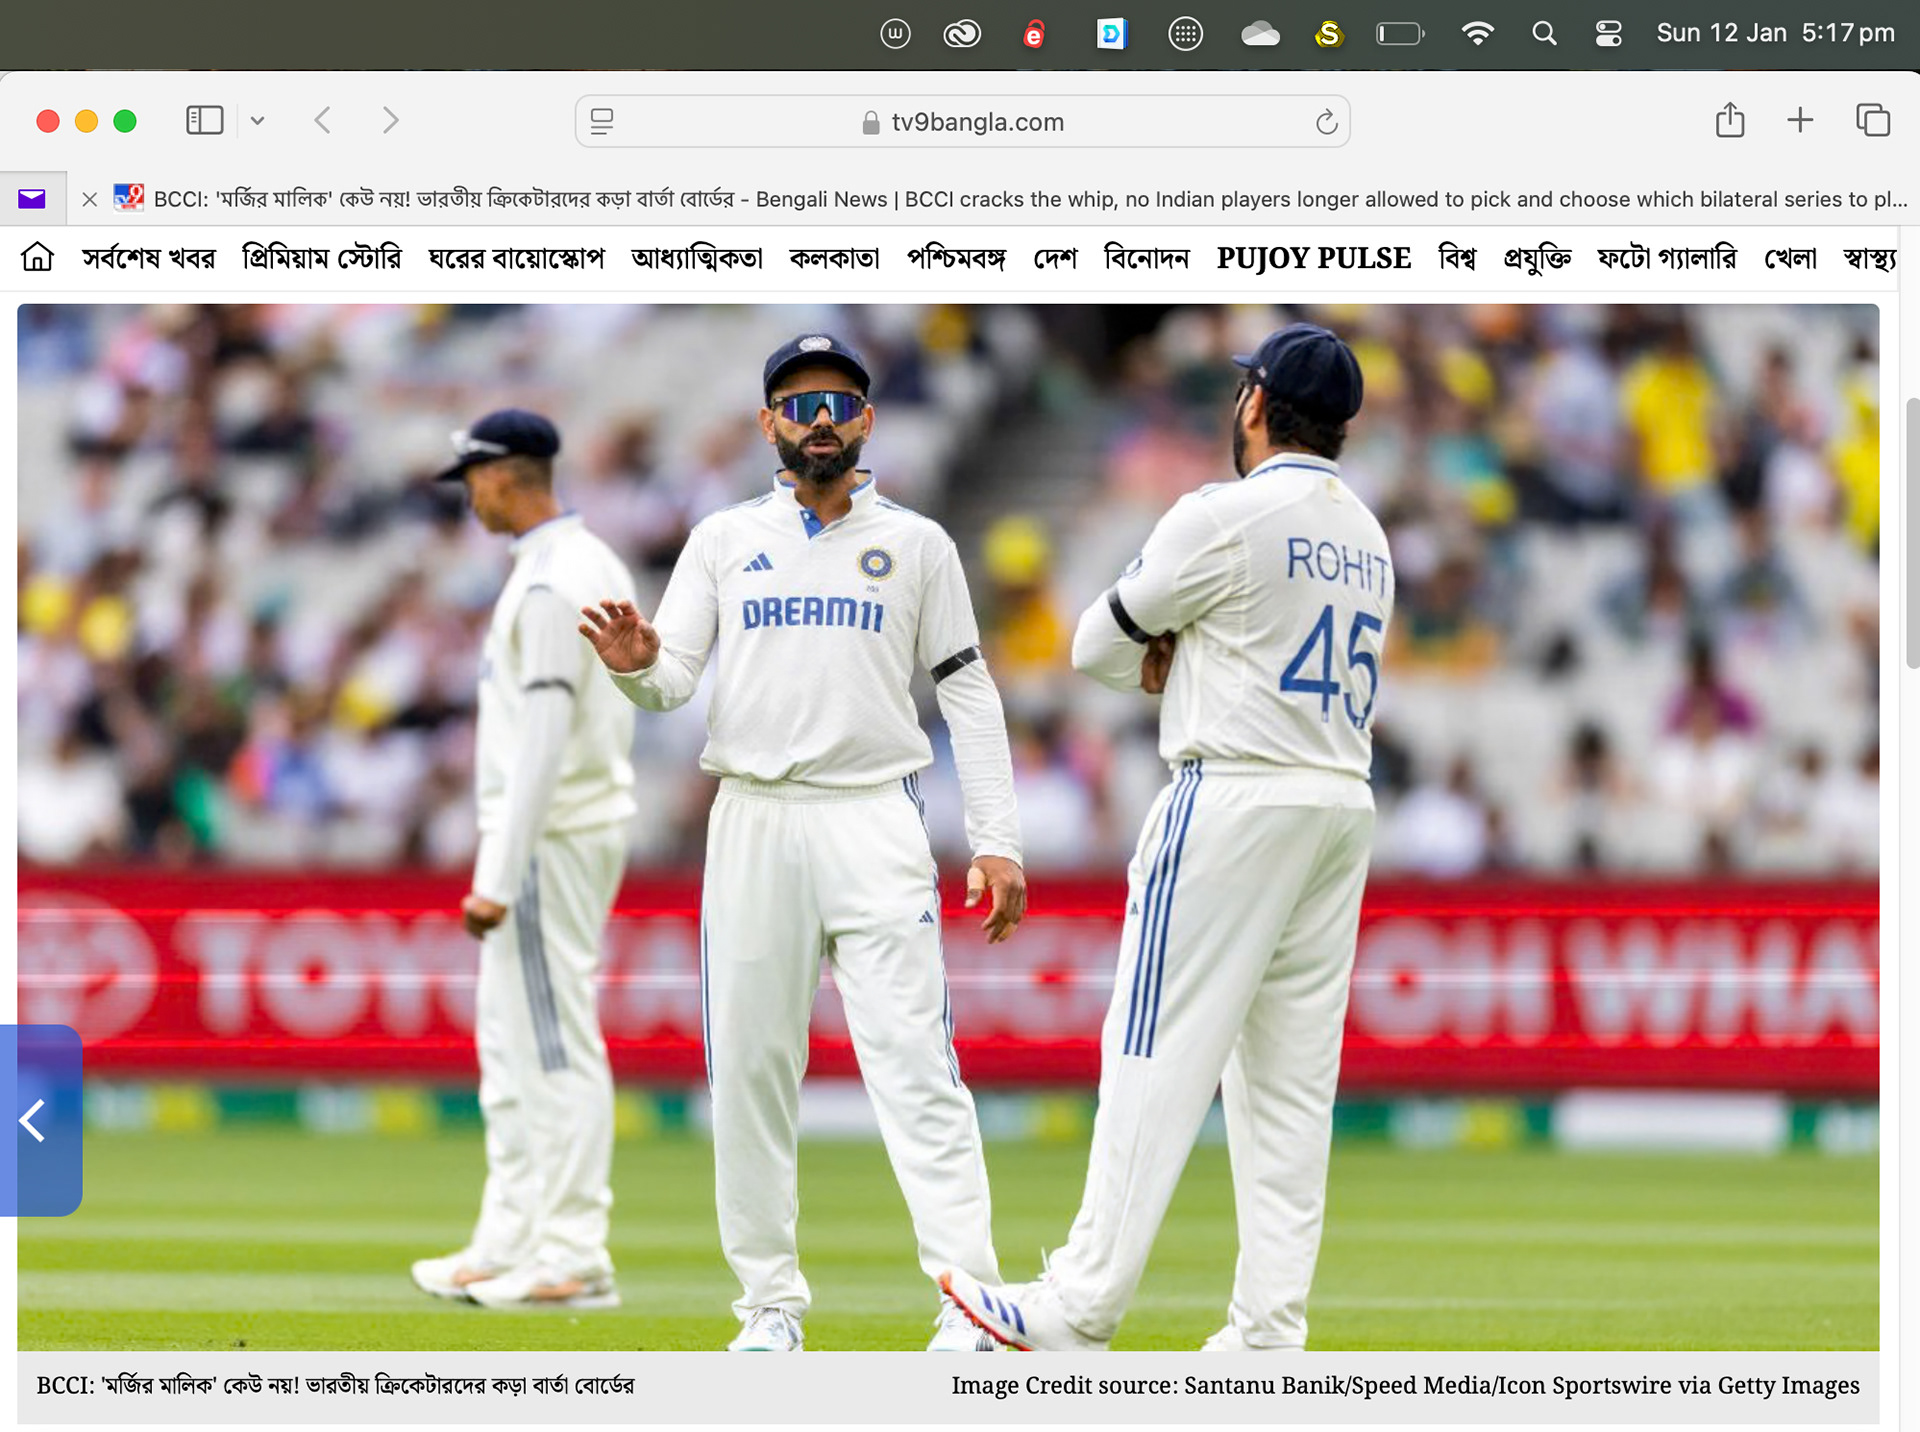This screenshot has height=1432, width=1920.
Task: Click the reload page icon
Action: (x=1326, y=122)
